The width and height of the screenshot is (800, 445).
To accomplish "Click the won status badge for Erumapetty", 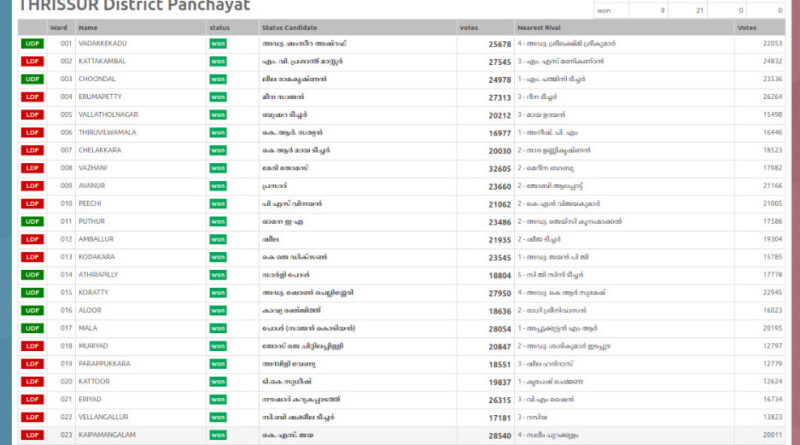I will 217,97.
